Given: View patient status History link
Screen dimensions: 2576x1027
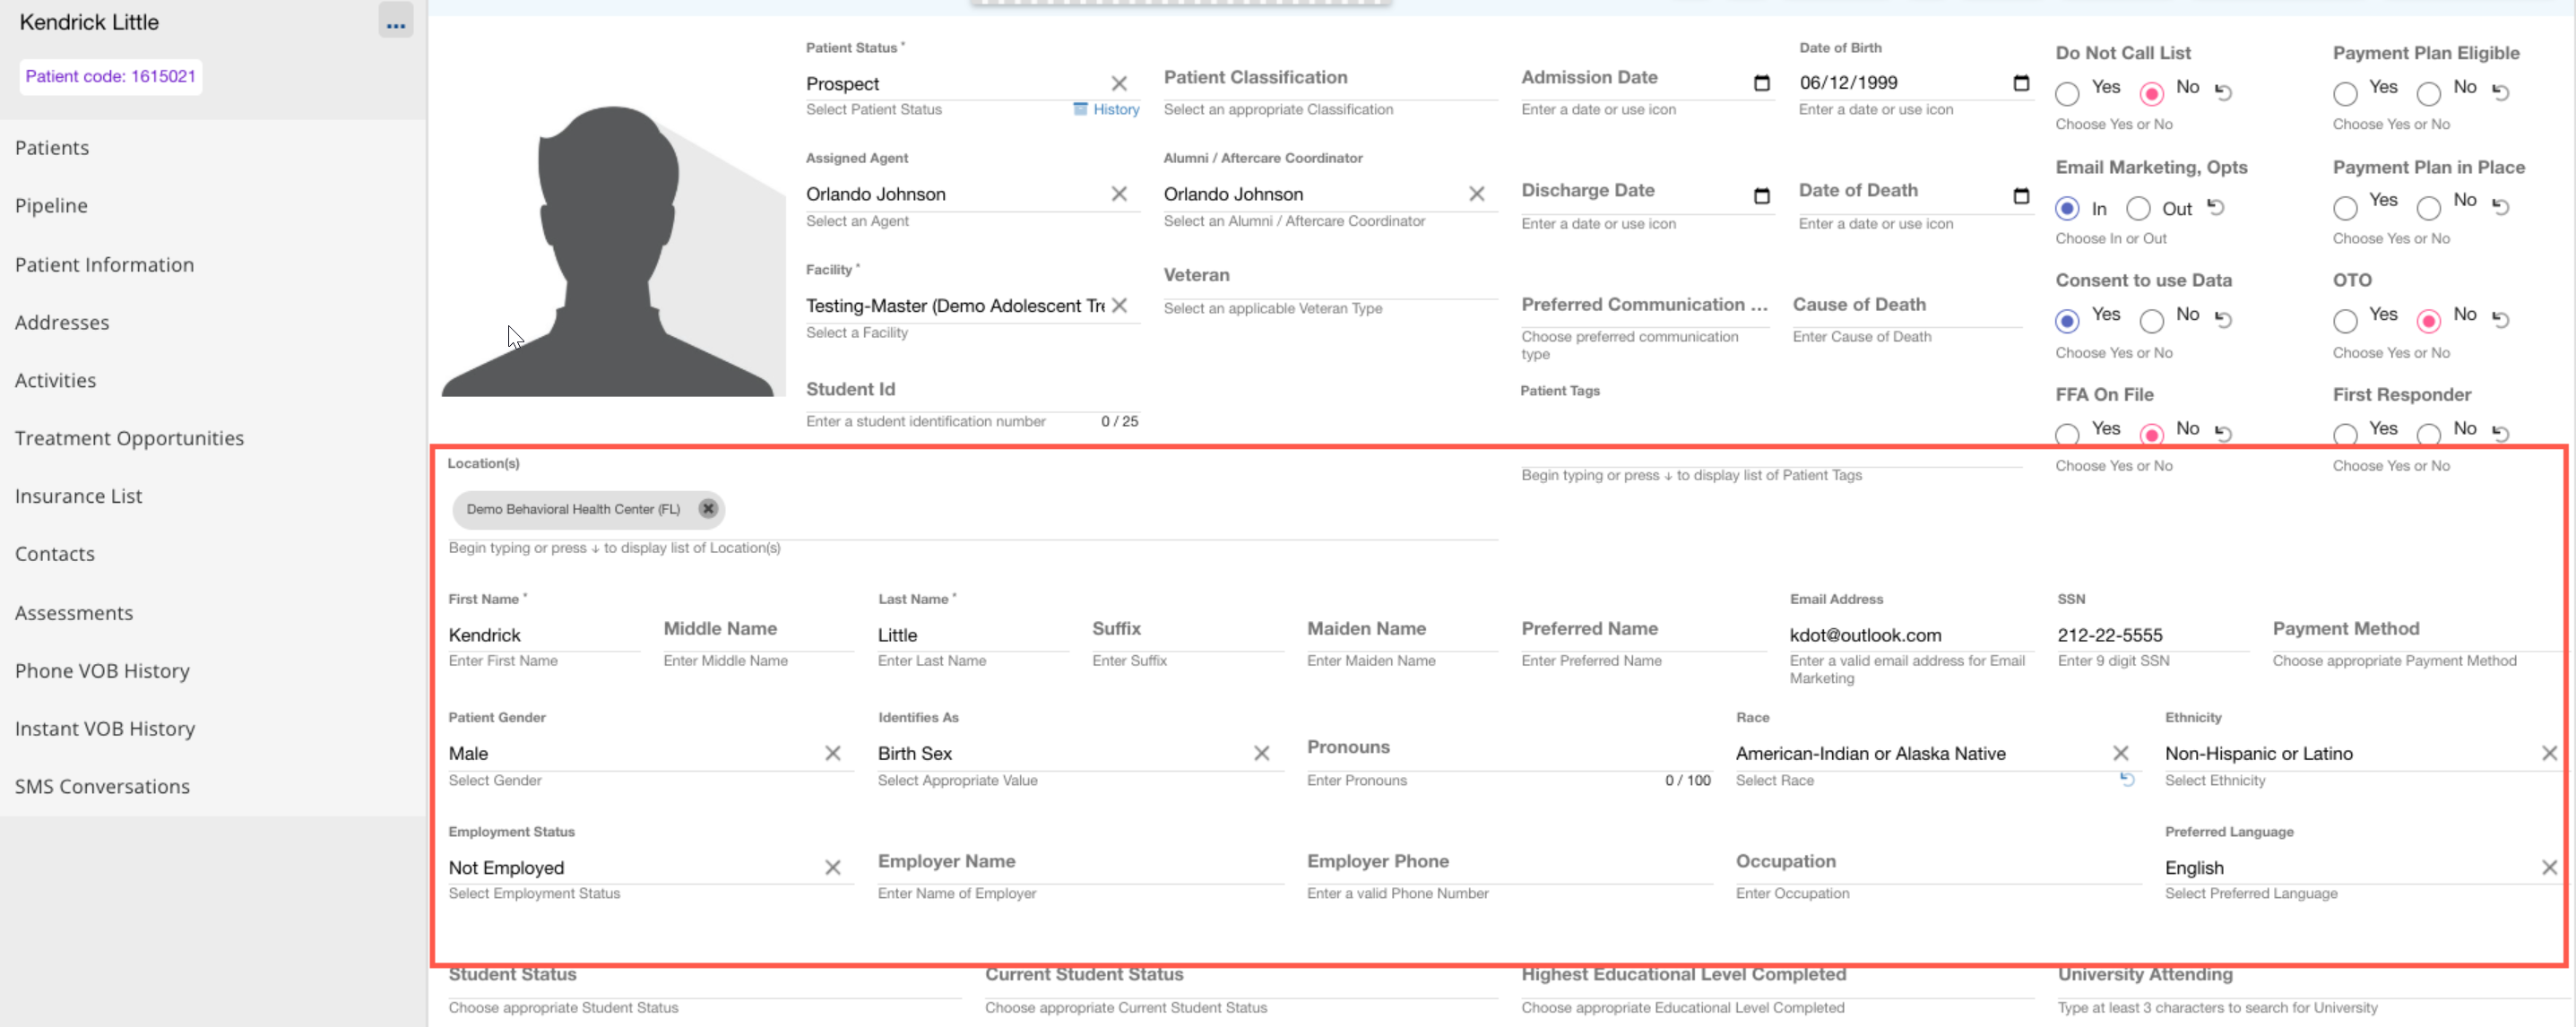Looking at the screenshot, I should 1114,109.
